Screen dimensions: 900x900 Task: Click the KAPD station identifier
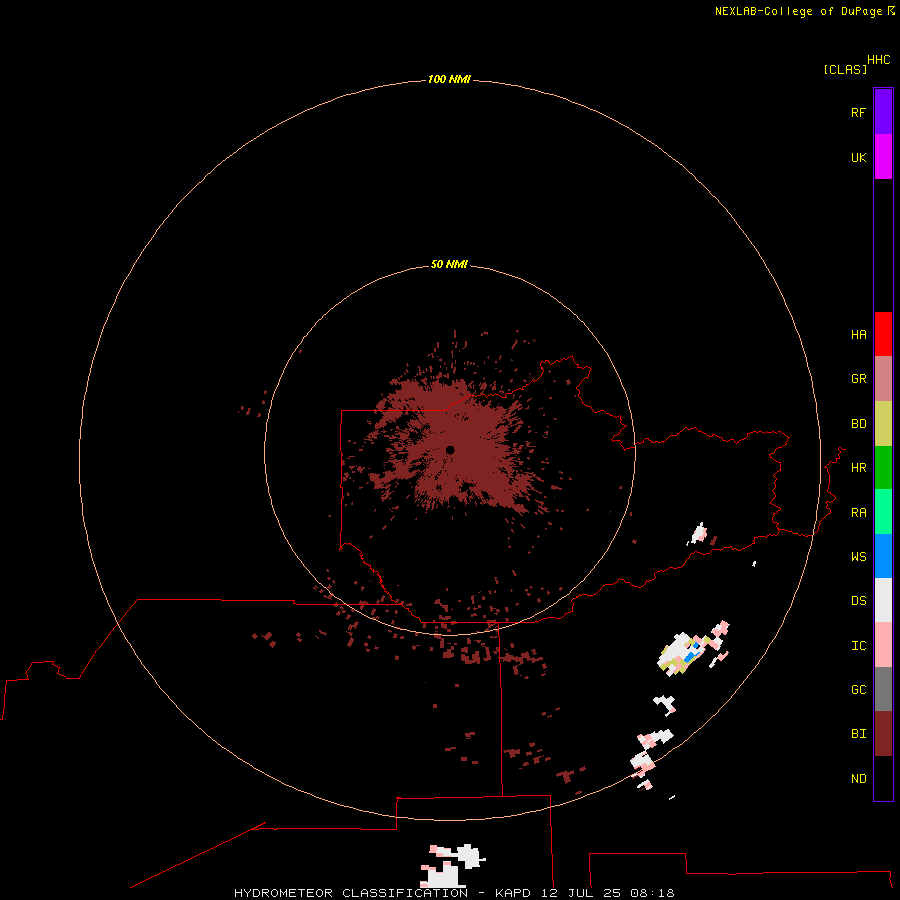(x=512, y=893)
